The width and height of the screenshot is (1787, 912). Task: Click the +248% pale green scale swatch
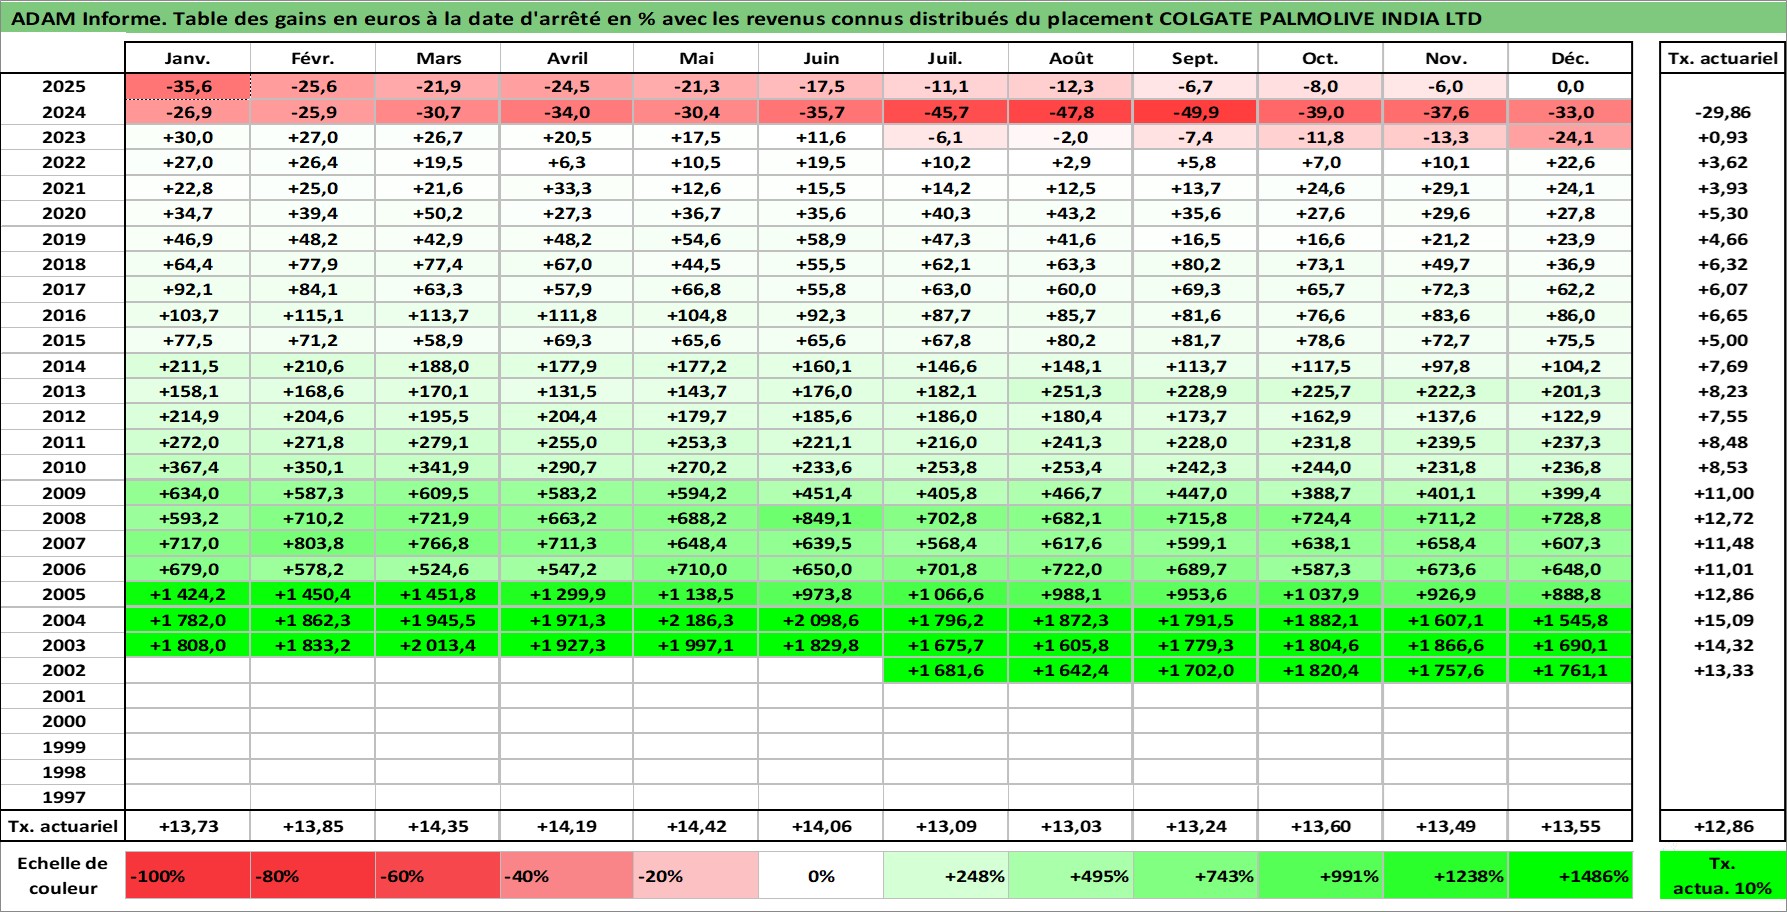(945, 876)
